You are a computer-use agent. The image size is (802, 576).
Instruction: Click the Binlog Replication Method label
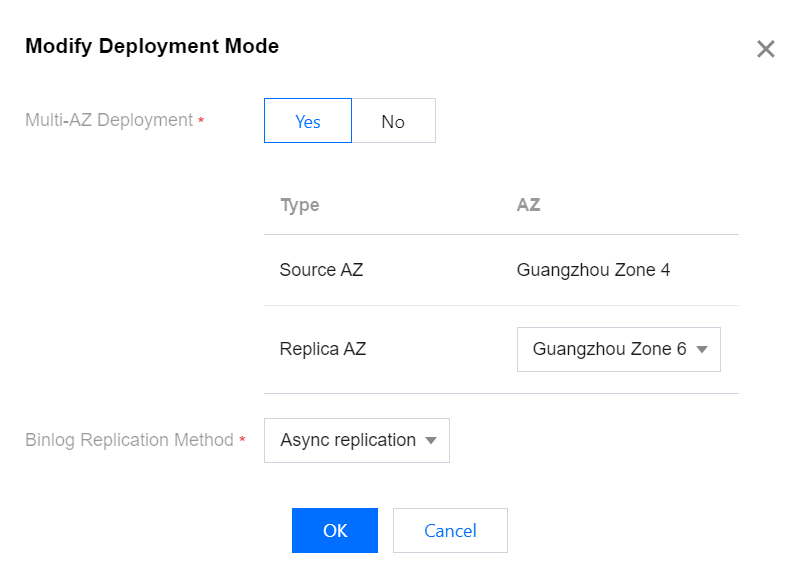click(129, 440)
